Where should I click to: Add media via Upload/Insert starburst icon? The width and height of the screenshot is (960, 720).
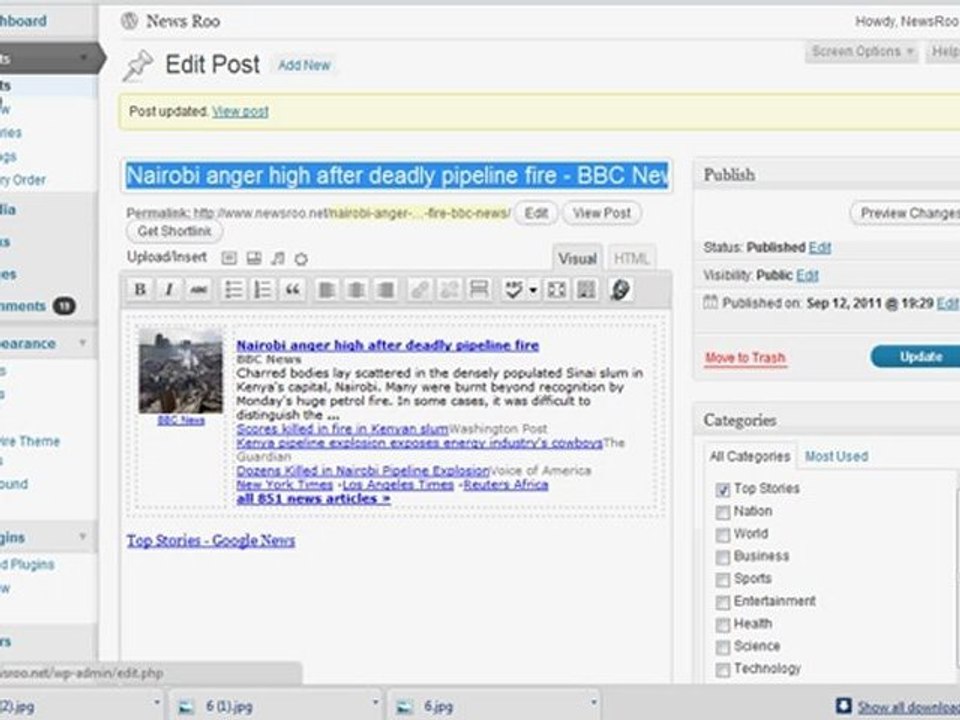tap(301, 258)
